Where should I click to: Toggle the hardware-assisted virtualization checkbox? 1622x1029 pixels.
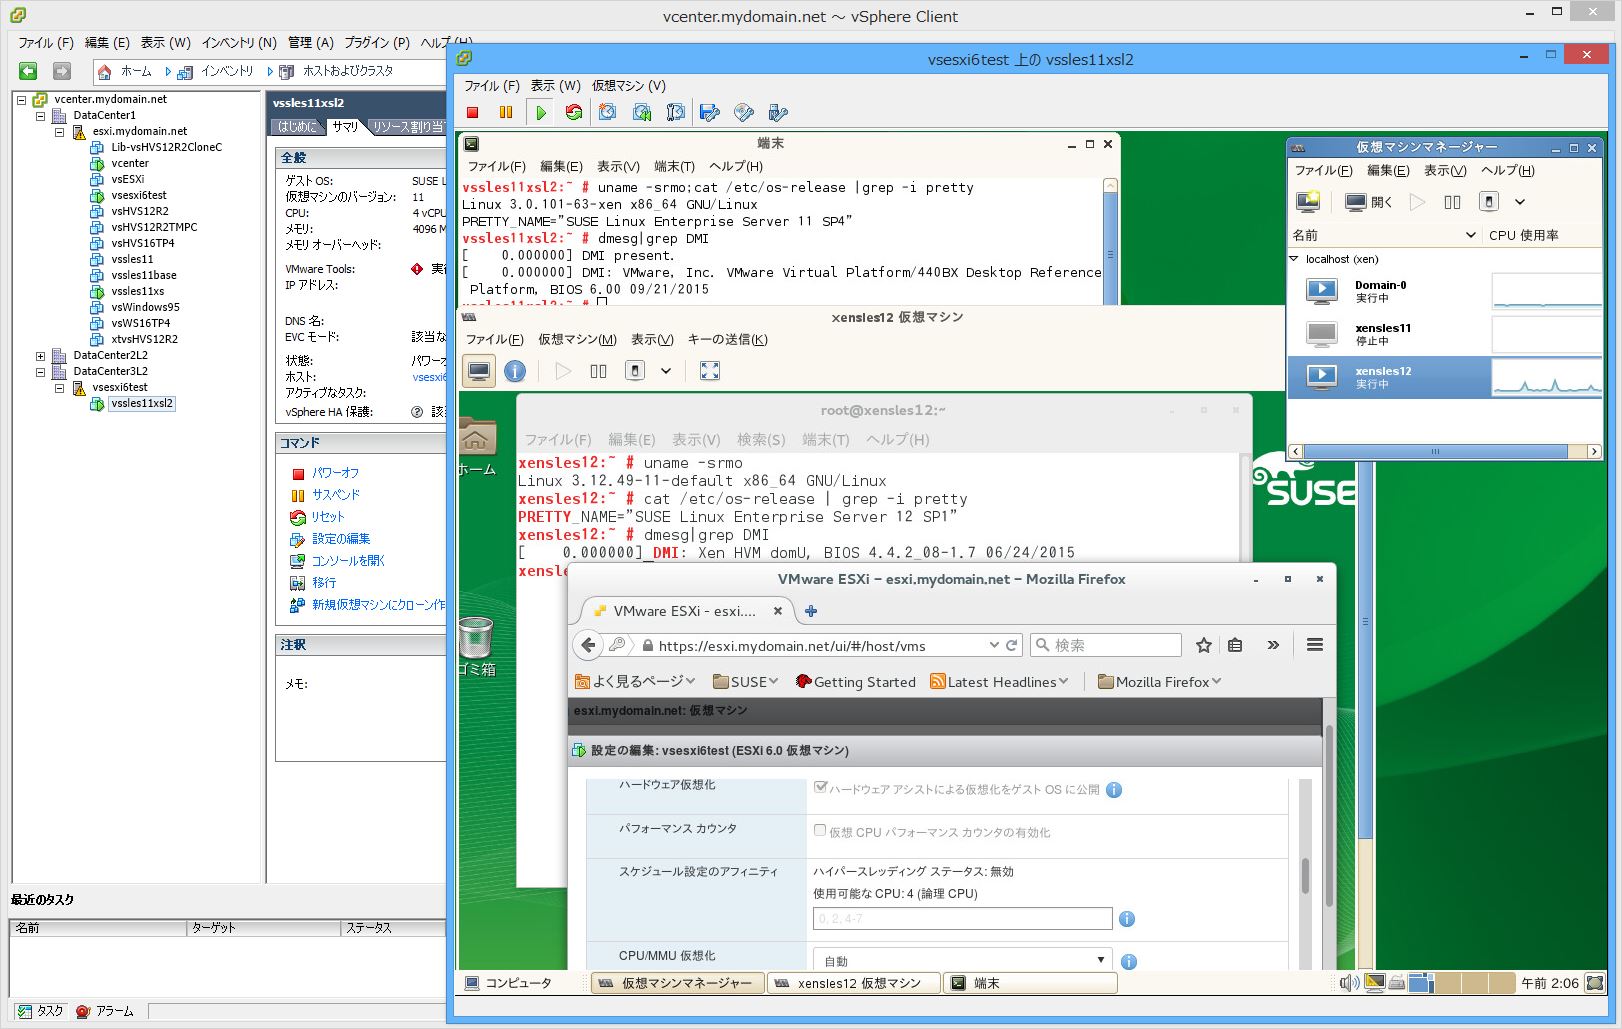(x=820, y=788)
